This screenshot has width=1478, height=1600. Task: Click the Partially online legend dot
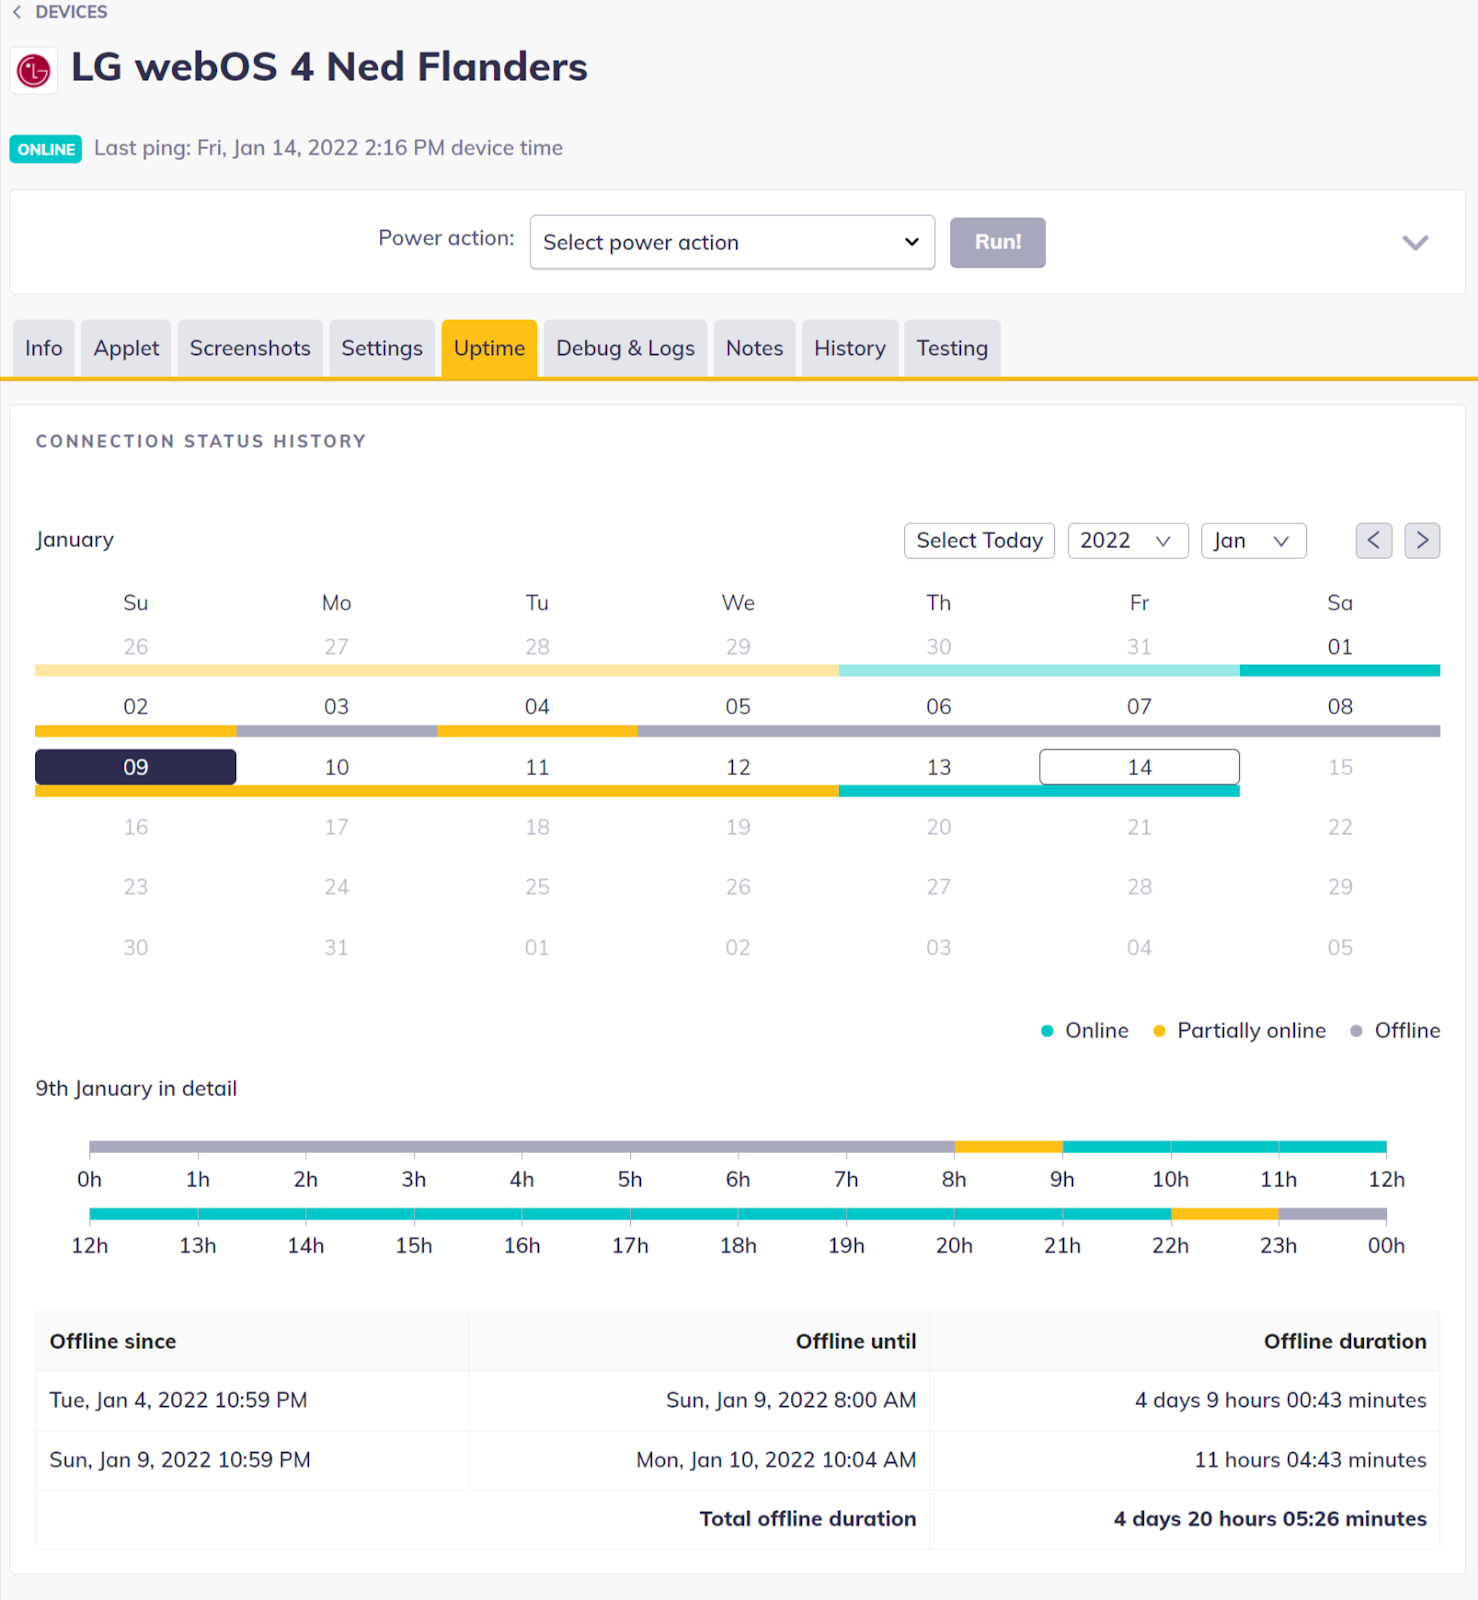(x=1159, y=1031)
